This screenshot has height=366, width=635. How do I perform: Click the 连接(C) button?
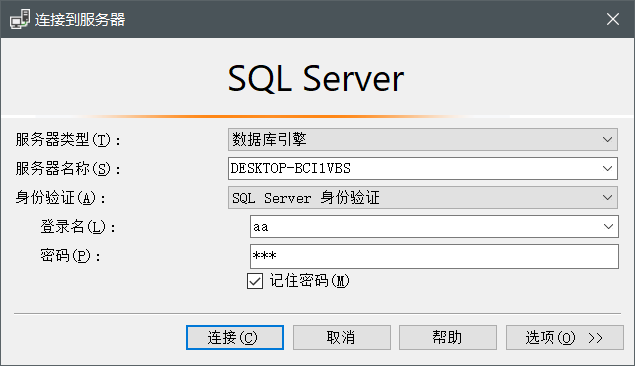235,337
